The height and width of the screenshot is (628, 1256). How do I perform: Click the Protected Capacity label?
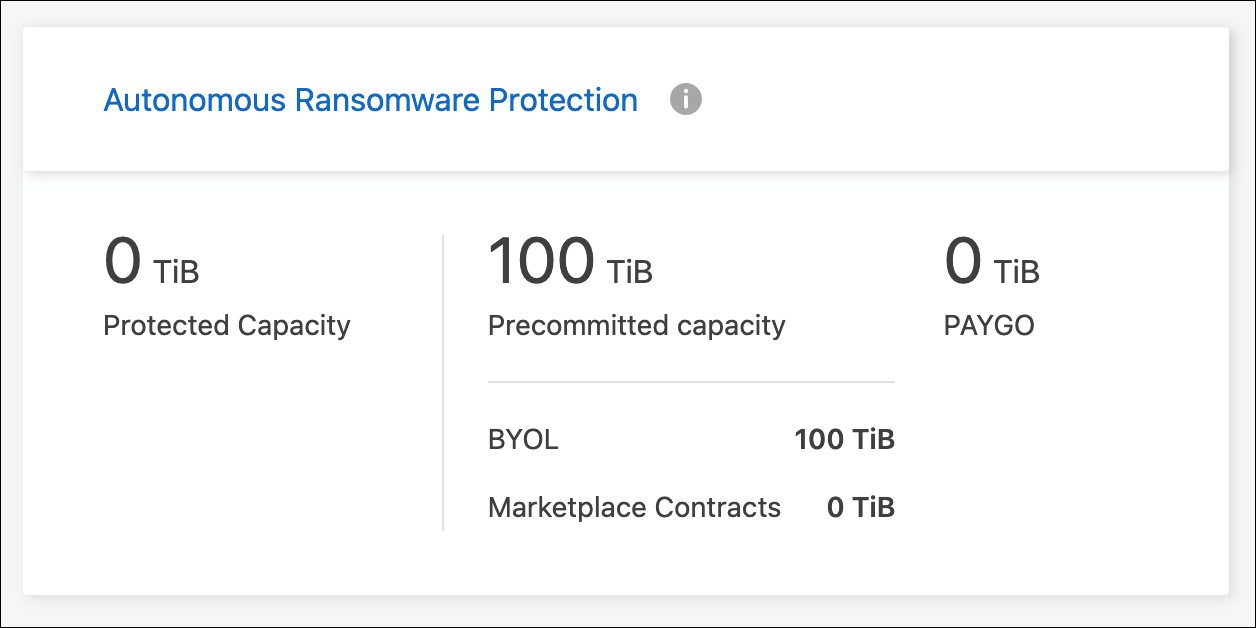pos(227,325)
